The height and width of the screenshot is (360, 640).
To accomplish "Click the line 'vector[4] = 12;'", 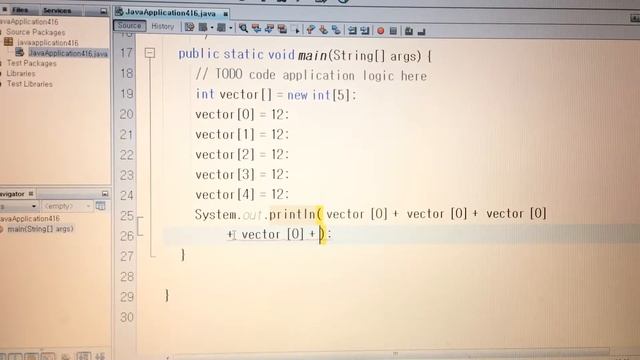I will [x=242, y=194].
